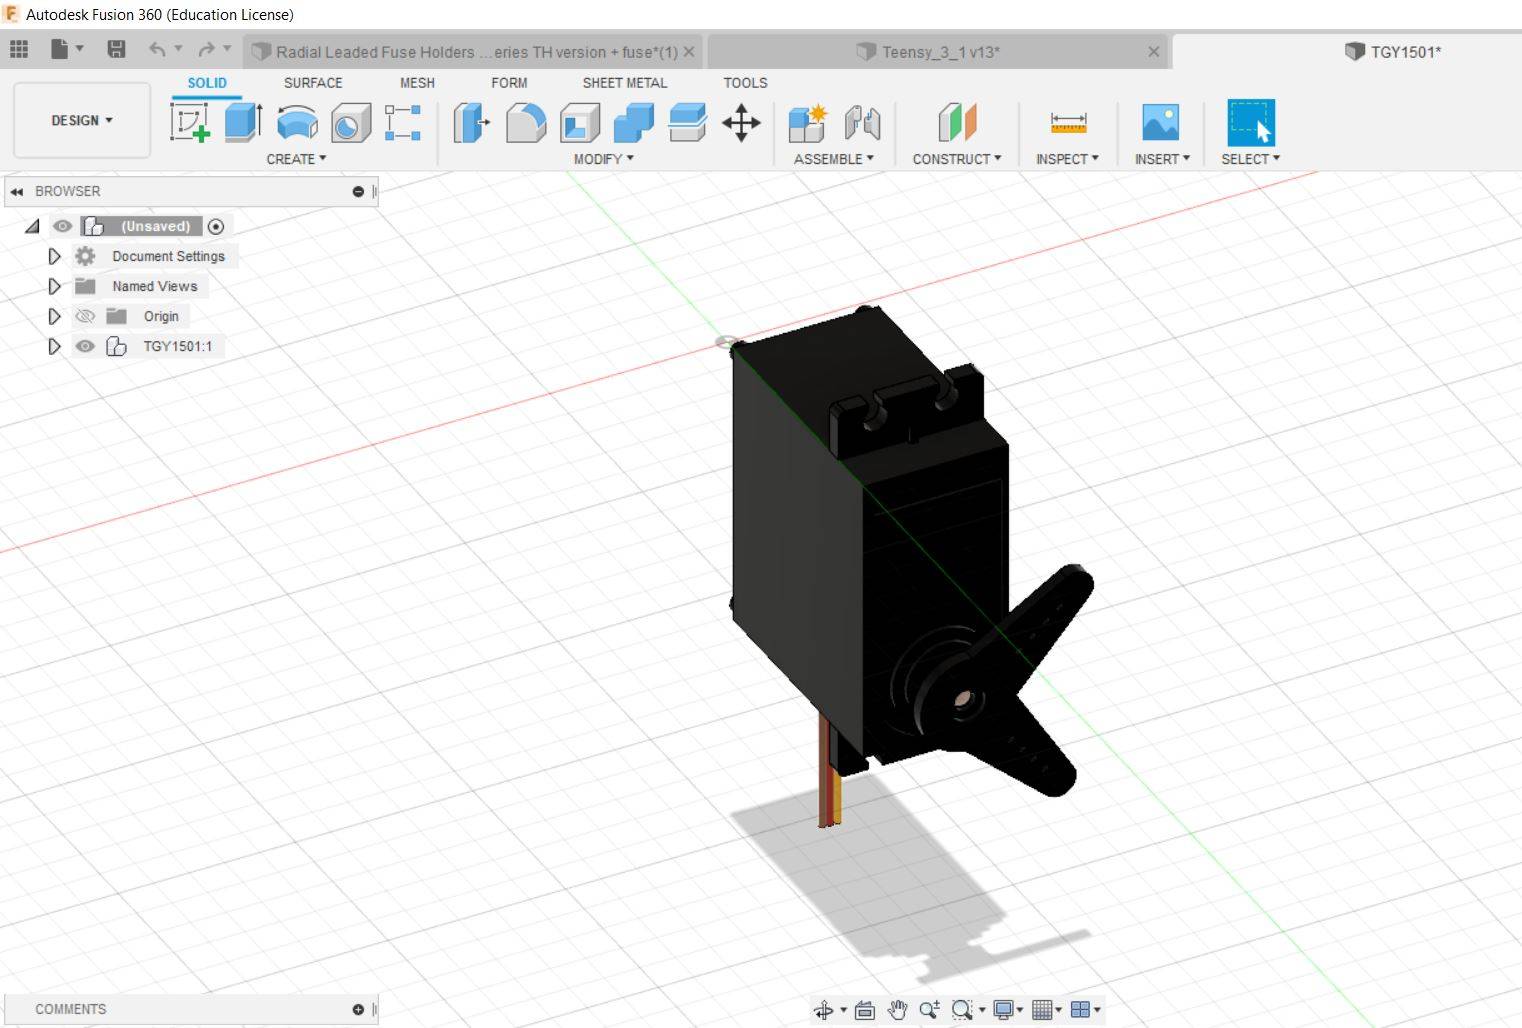This screenshot has height=1028, width=1522.
Task: Click the File menu icon
Action: (60, 49)
